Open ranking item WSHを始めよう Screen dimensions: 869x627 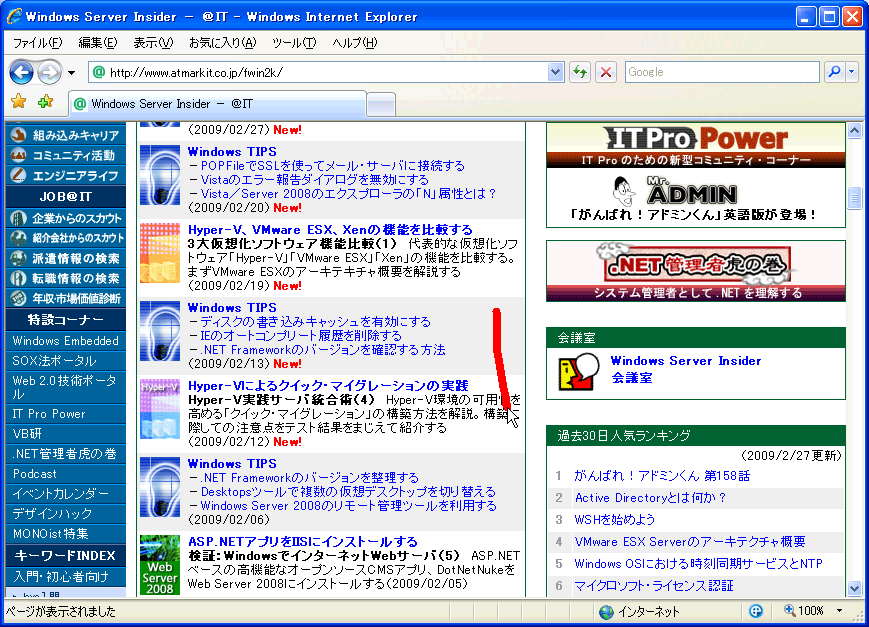click(x=615, y=519)
